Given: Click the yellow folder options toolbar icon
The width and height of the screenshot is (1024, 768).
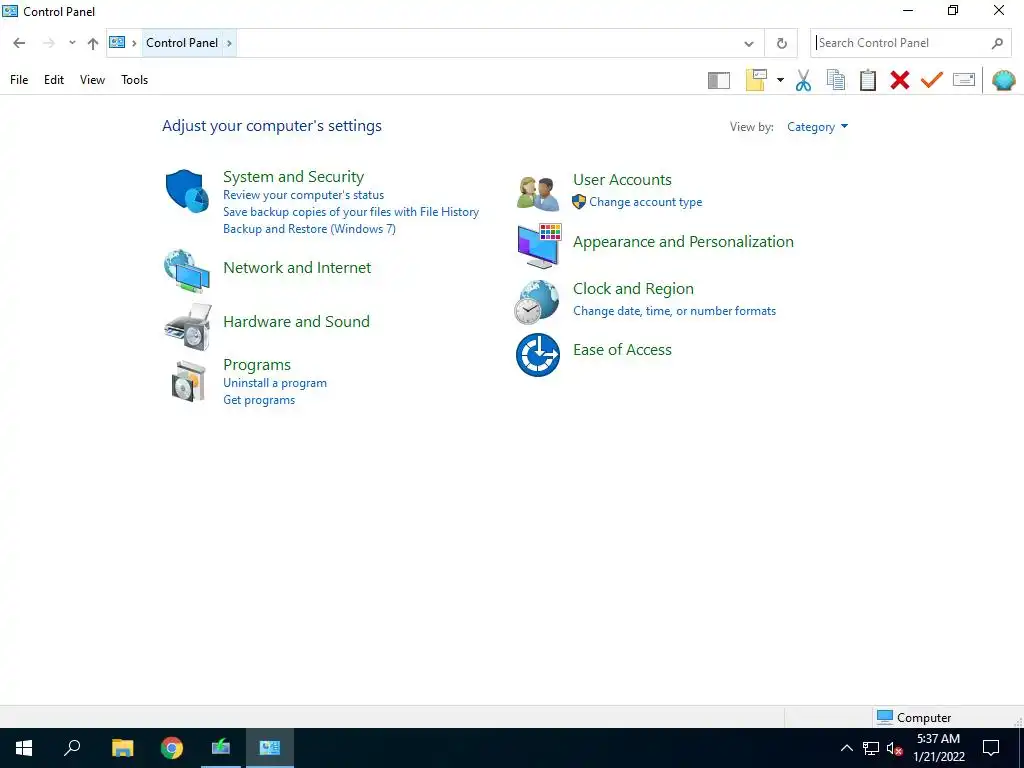Looking at the screenshot, I should 756,80.
